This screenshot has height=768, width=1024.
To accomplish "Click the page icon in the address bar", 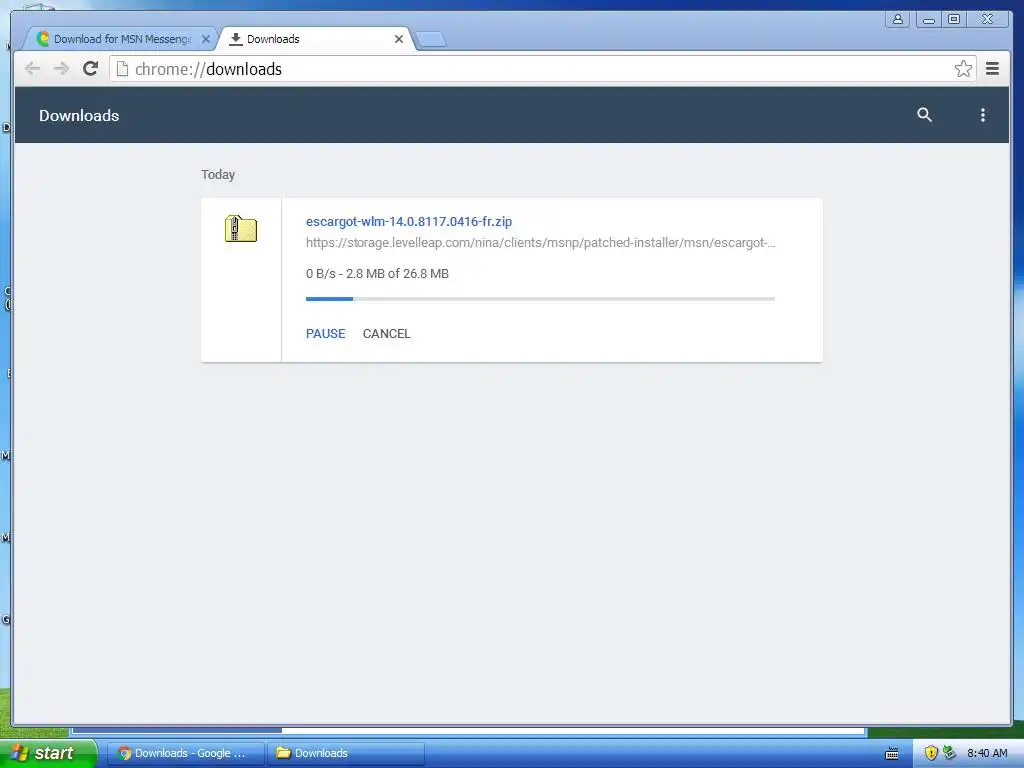I will coord(122,69).
